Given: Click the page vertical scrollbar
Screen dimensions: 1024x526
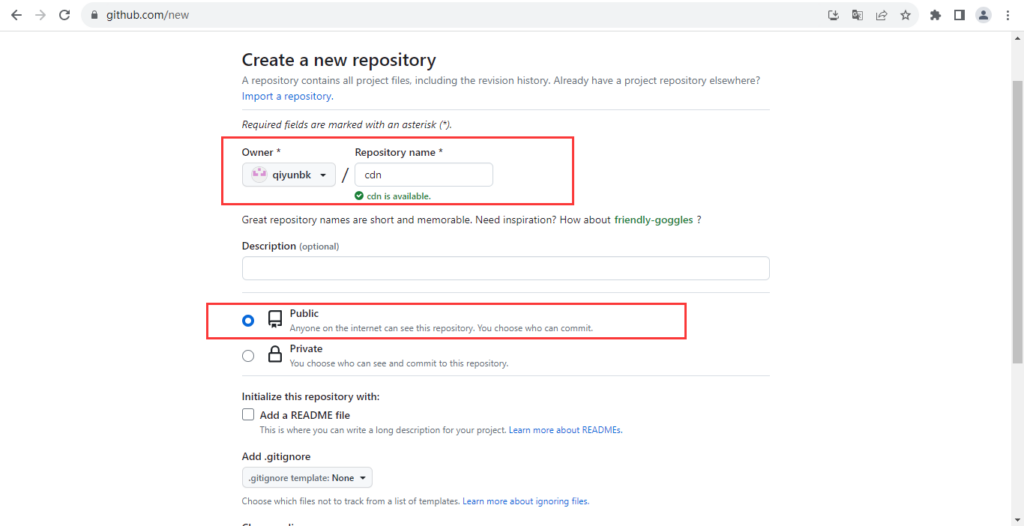Looking at the screenshot, I should [x=1017, y=221].
